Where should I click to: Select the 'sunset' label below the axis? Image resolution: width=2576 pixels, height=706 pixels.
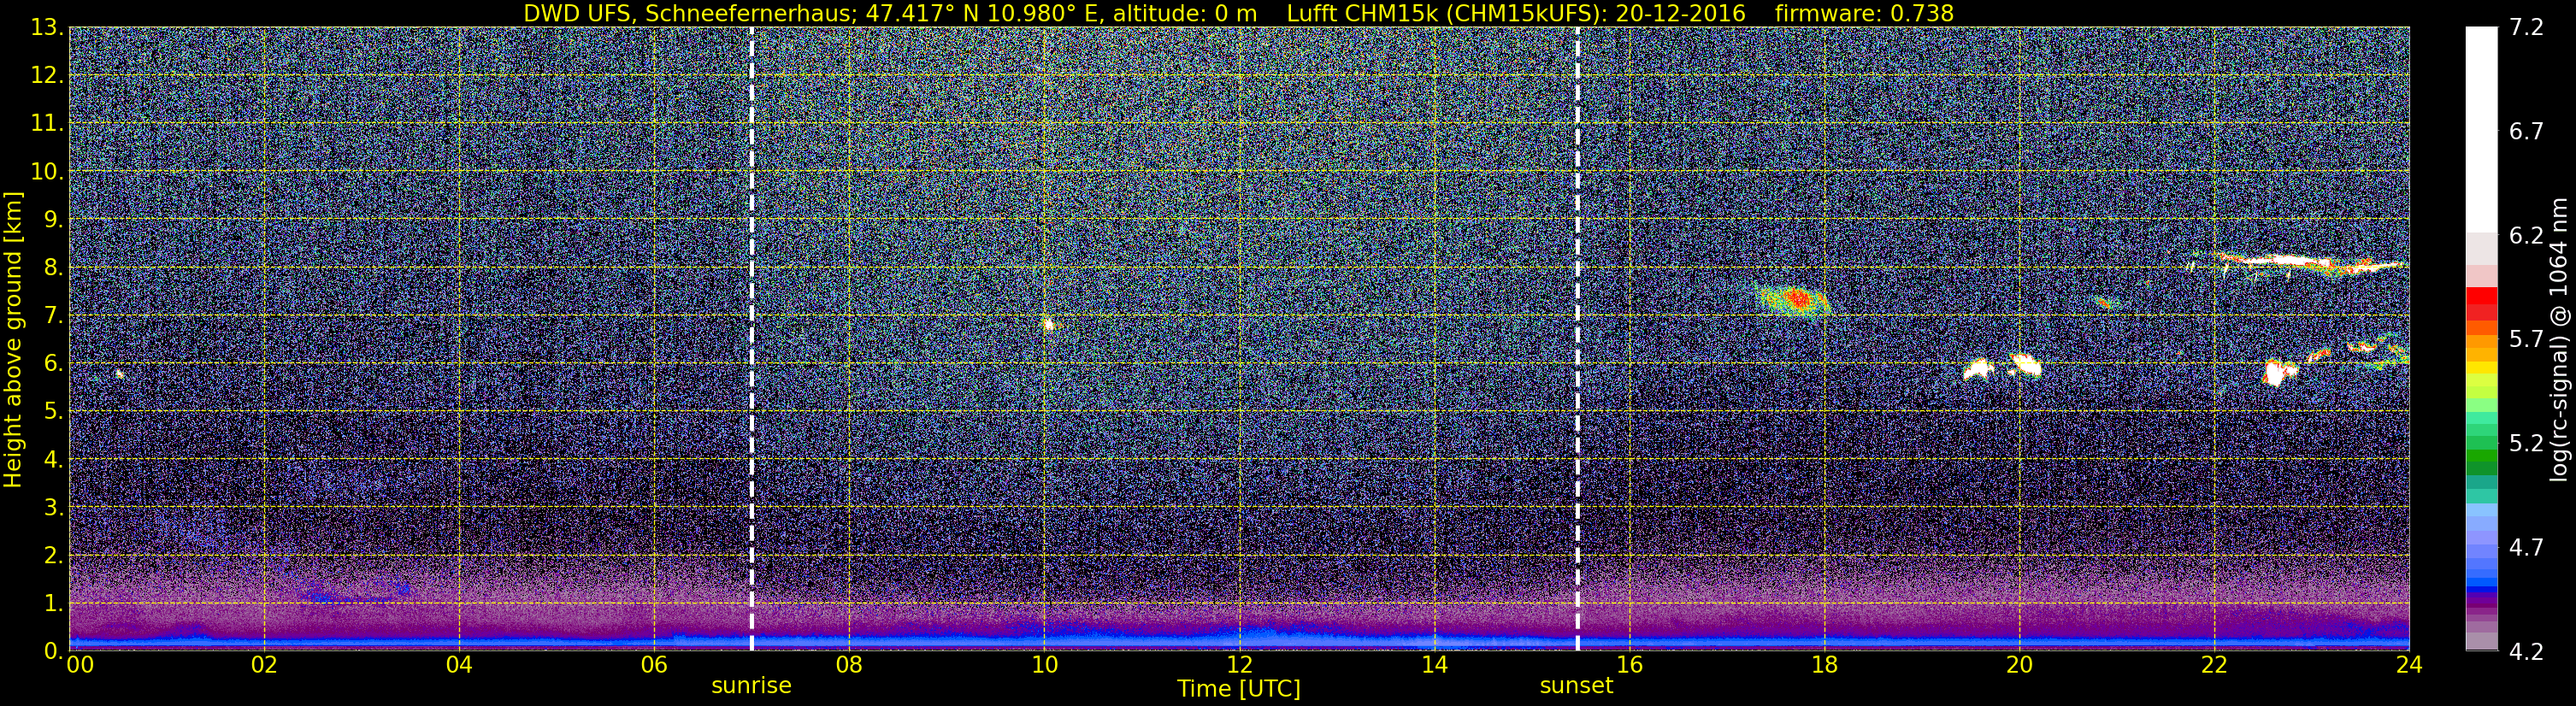[x=1576, y=686]
